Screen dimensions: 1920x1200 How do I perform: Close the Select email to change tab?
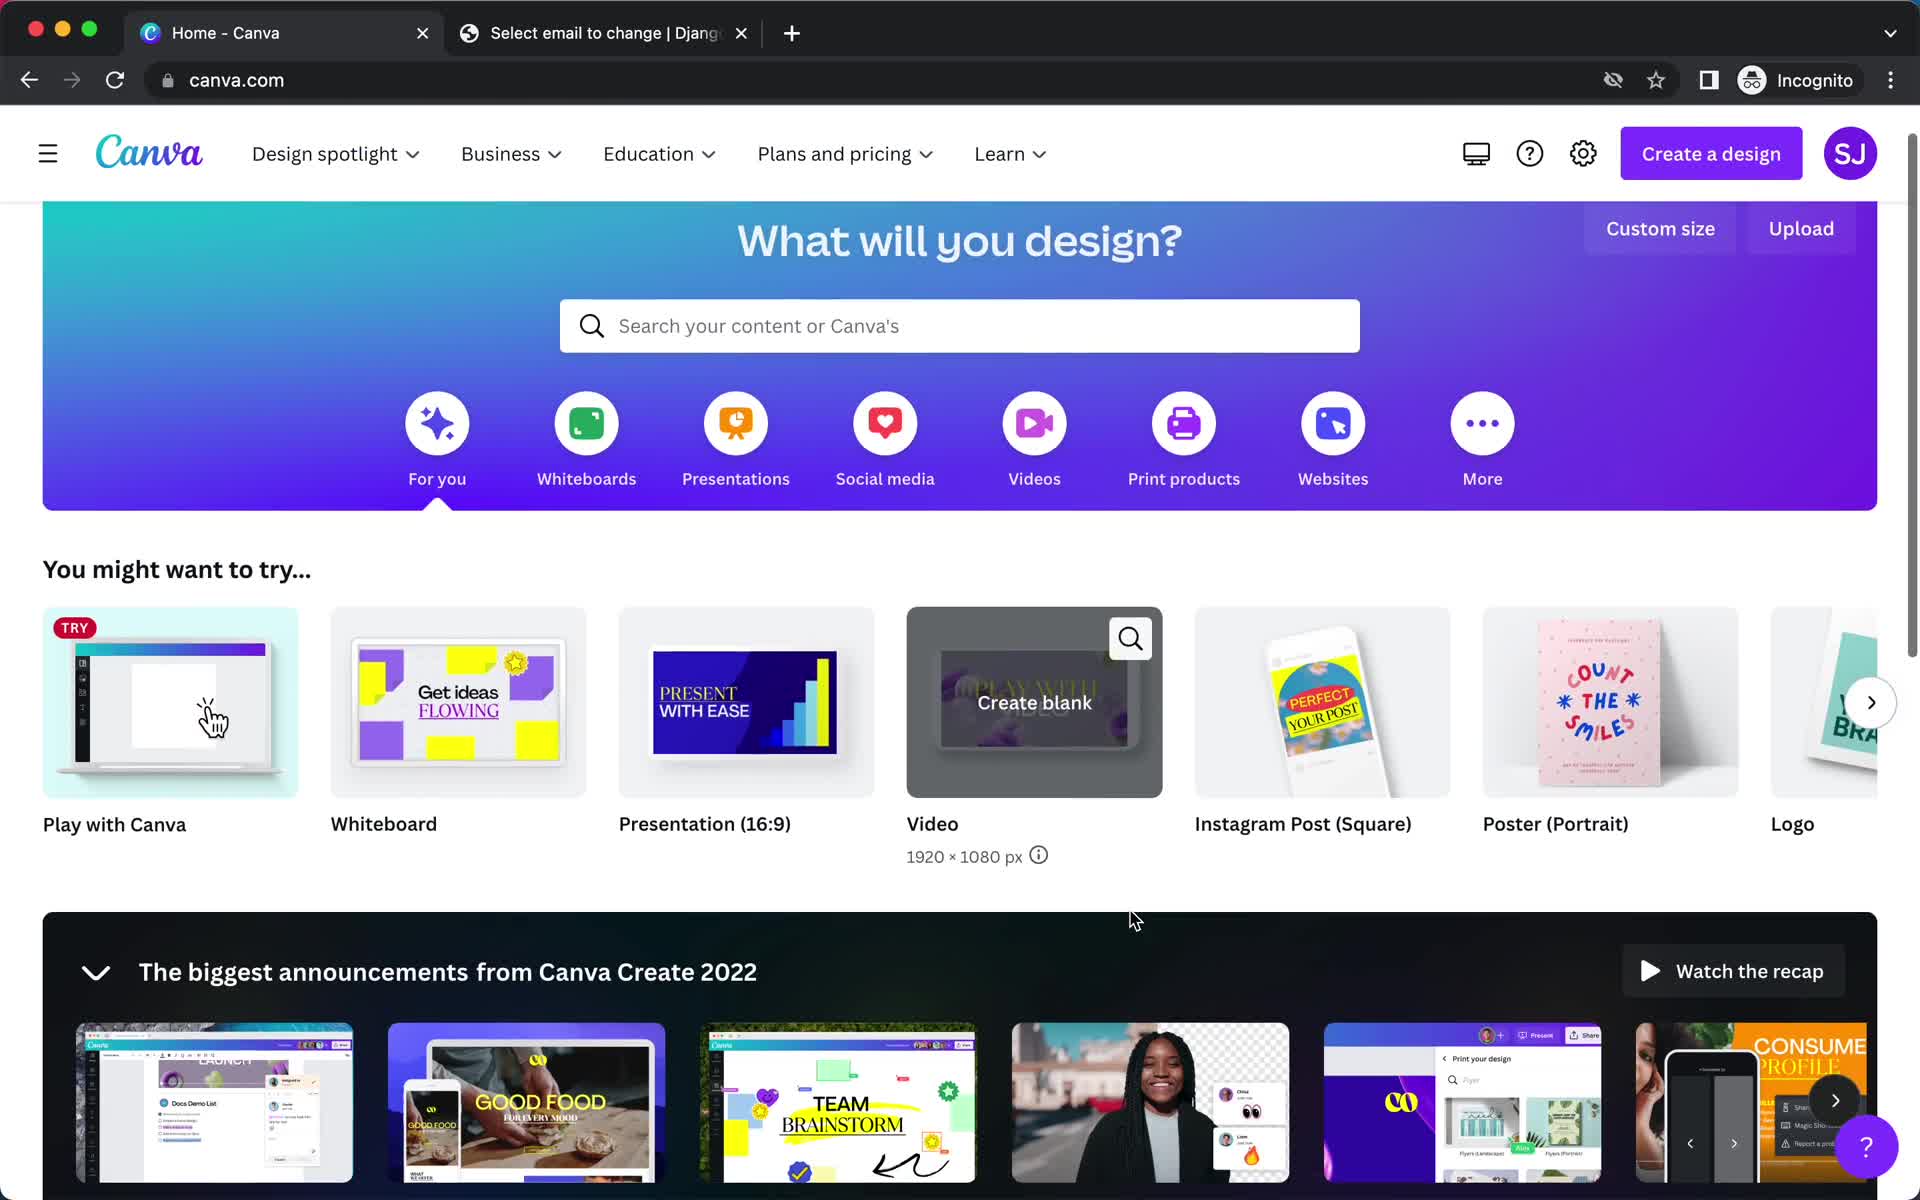pos(741,33)
